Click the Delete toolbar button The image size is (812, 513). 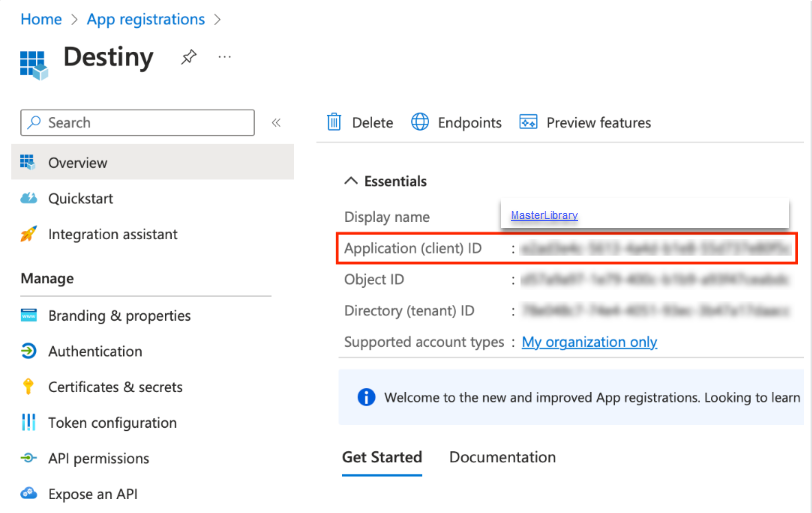tap(359, 122)
